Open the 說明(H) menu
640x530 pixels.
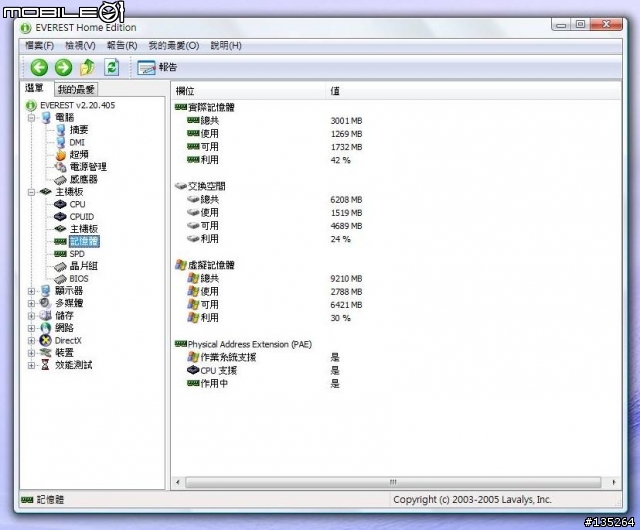click(226, 45)
